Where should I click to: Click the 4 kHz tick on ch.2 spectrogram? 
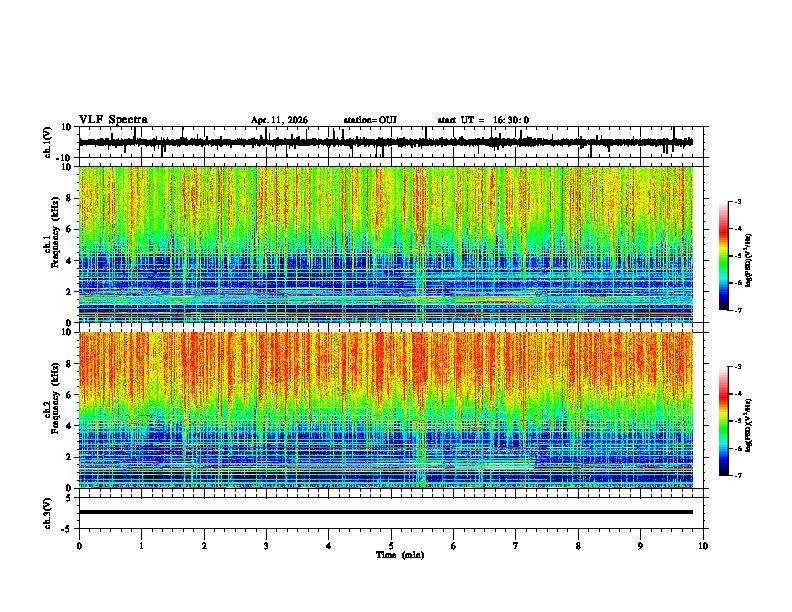[69, 426]
